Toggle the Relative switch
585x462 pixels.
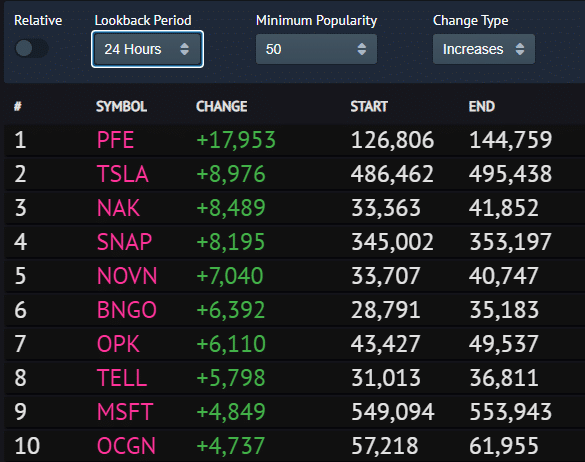pyautogui.click(x=31, y=49)
